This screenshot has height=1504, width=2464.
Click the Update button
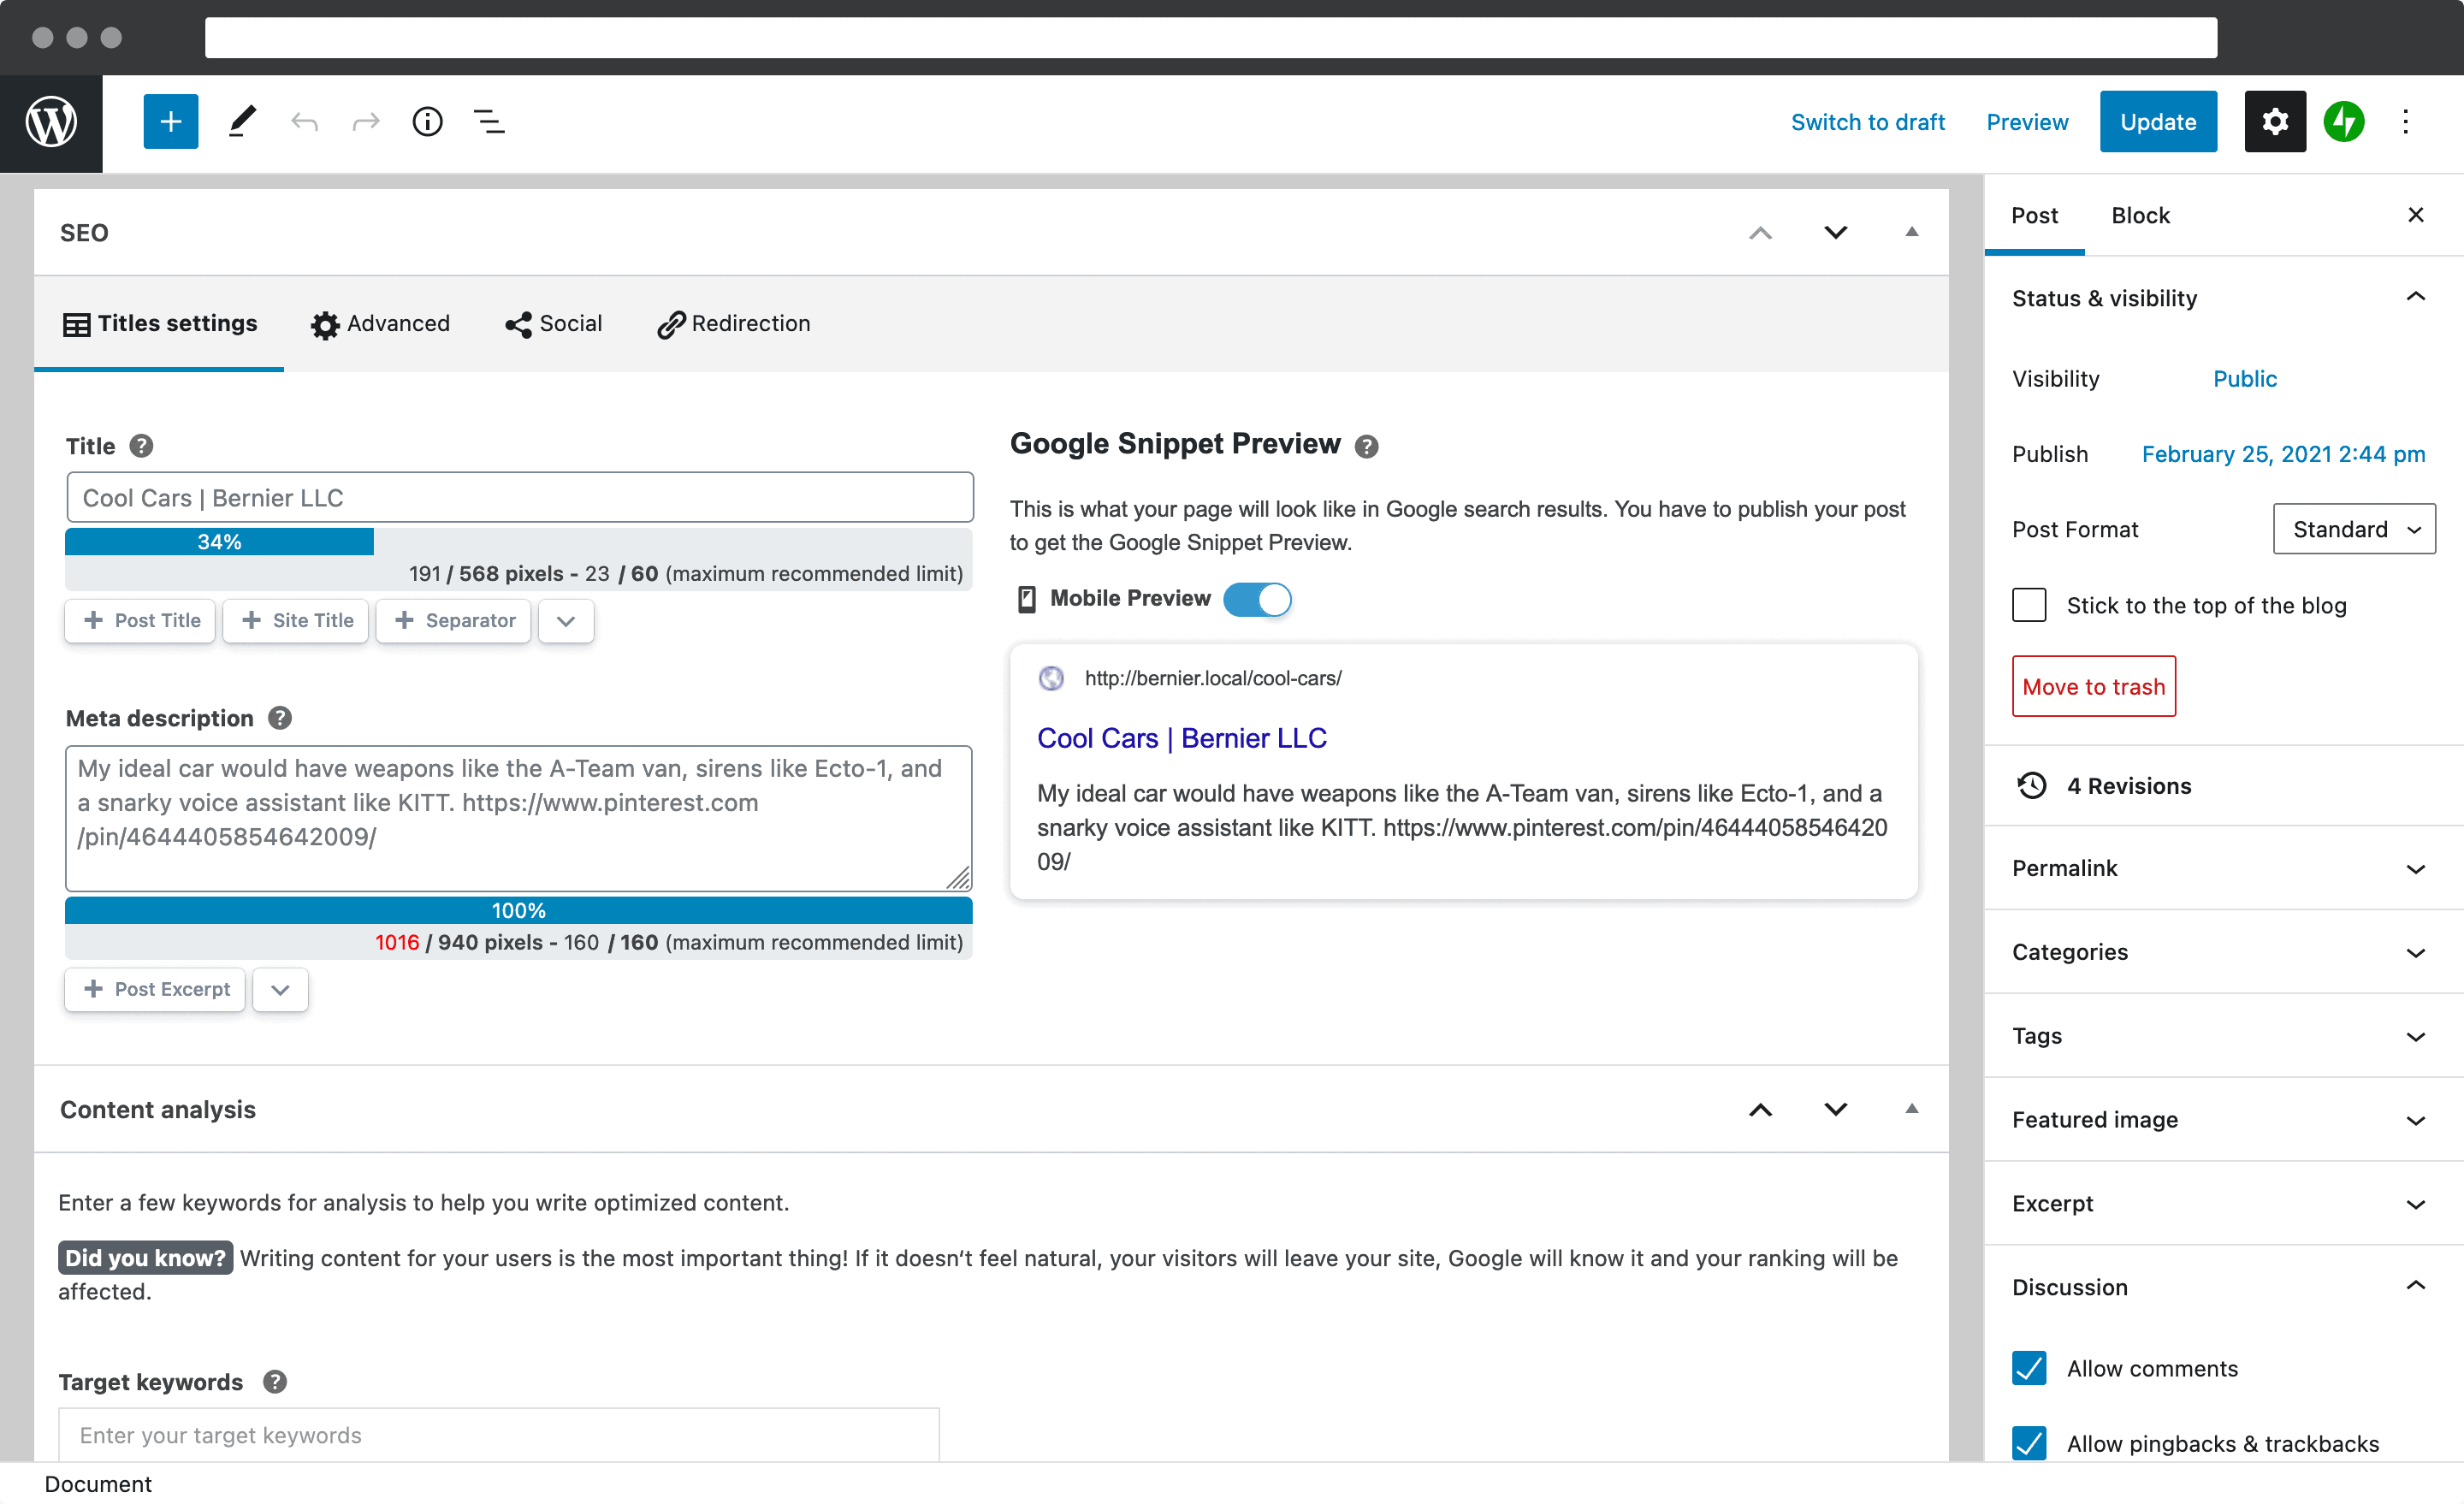pyautogui.click(x=2158, y=122)
